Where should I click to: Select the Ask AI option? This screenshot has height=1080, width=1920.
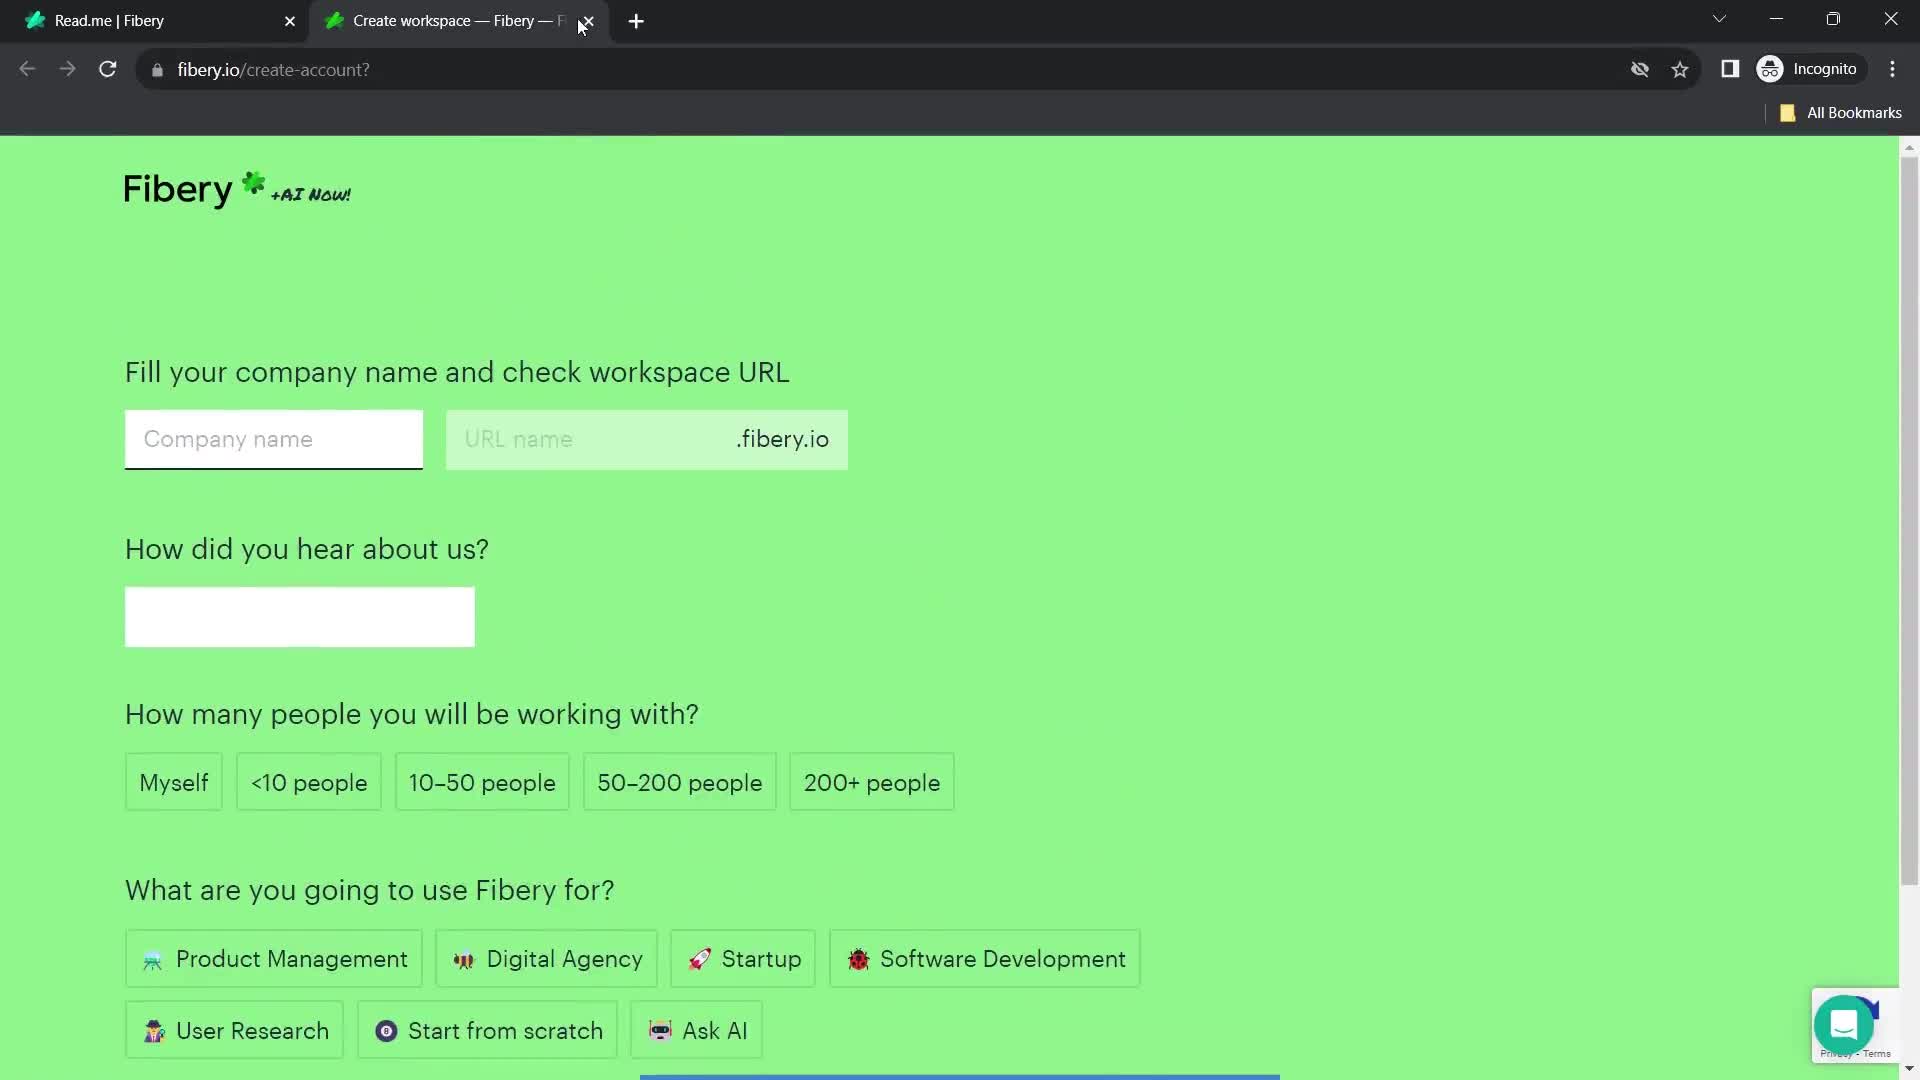pyautogui.click(x=697, y=1031)
